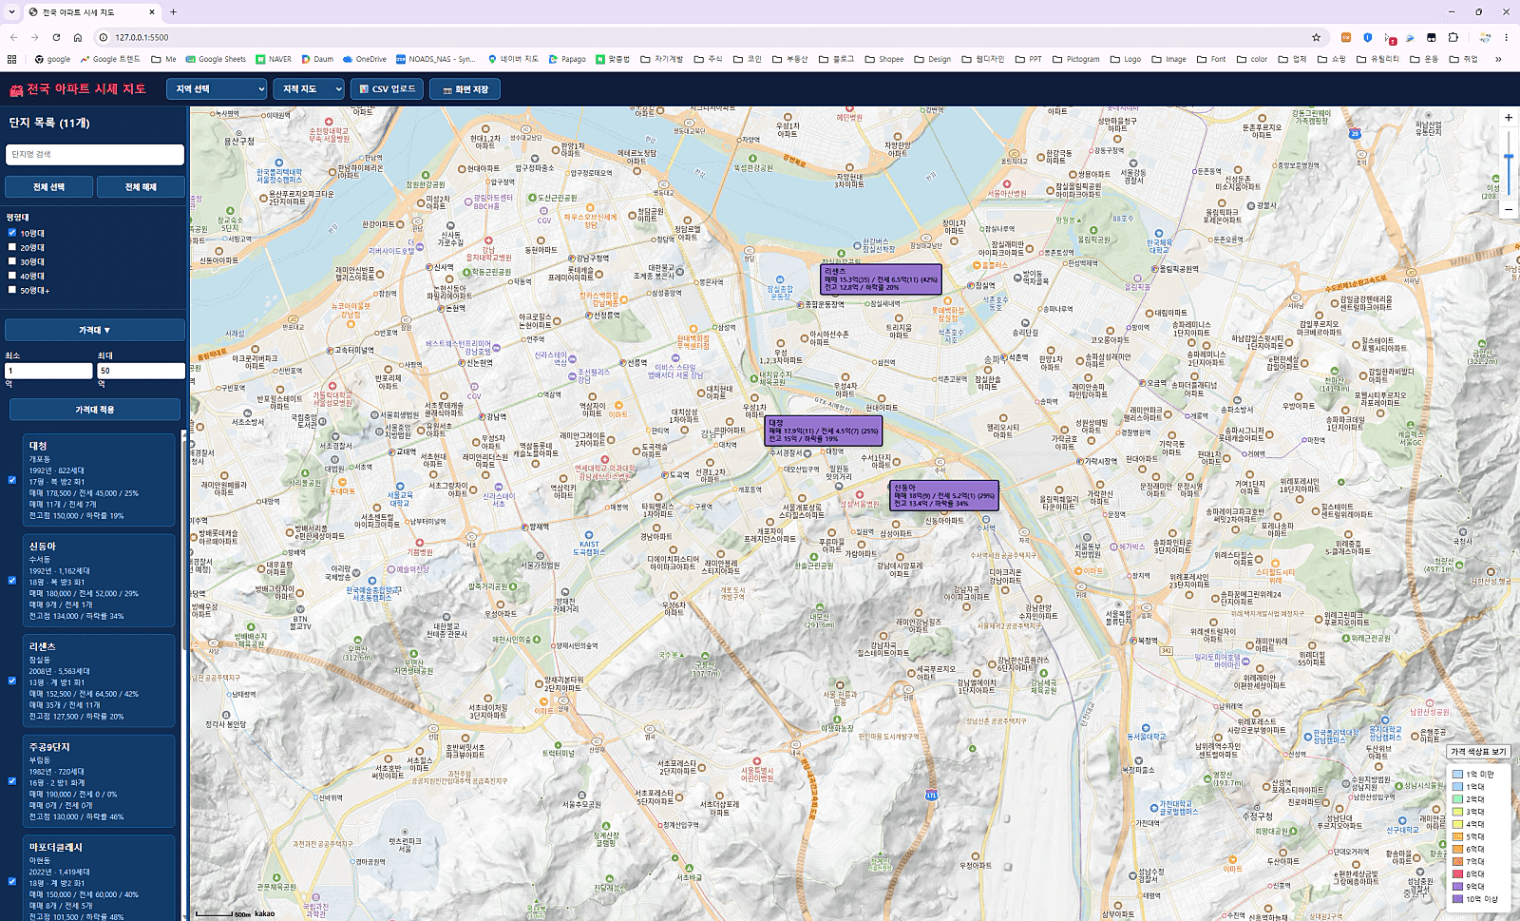Open the tab search chevron in Chrome

[x=12, y=12]
